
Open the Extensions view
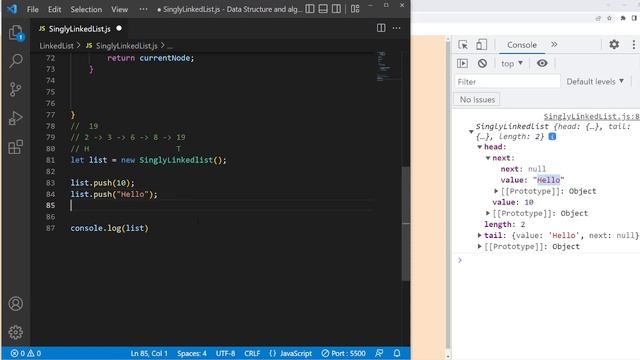tap(16, 147)
